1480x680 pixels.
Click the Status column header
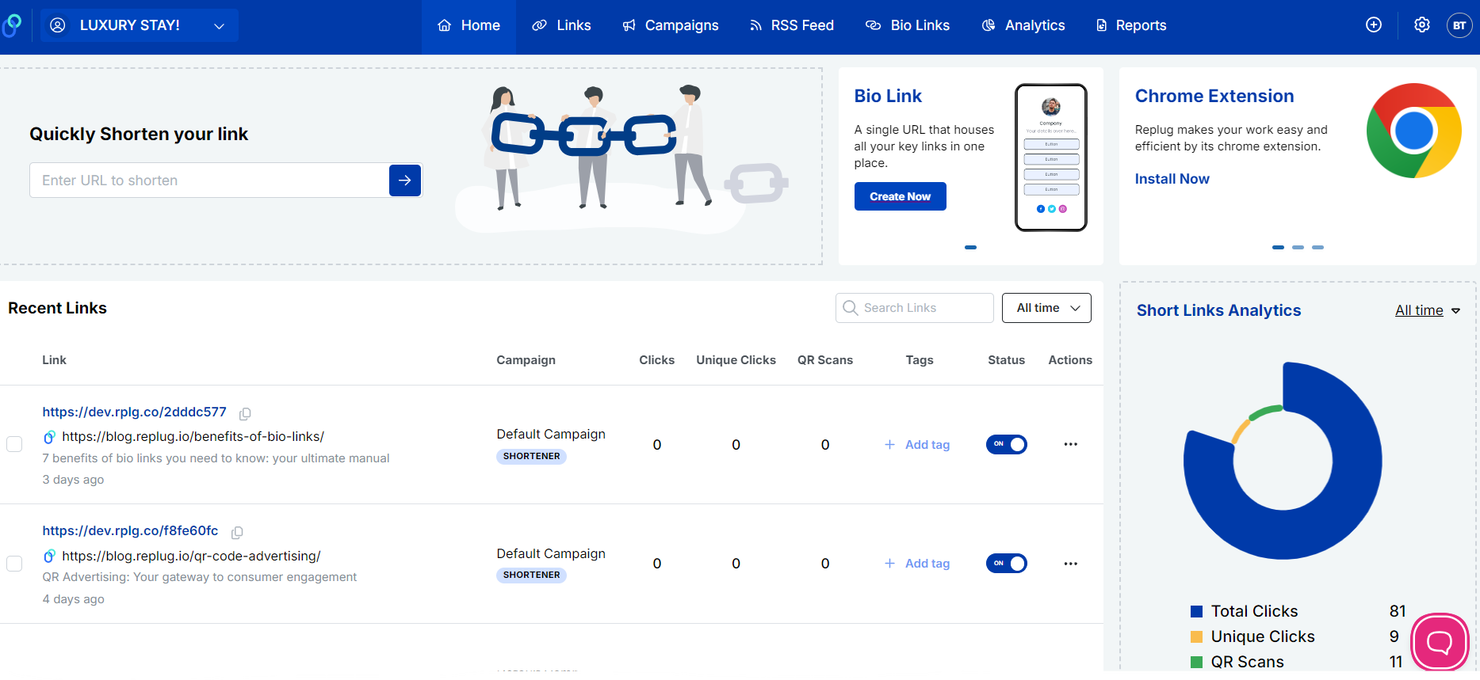click(1006, 360)
